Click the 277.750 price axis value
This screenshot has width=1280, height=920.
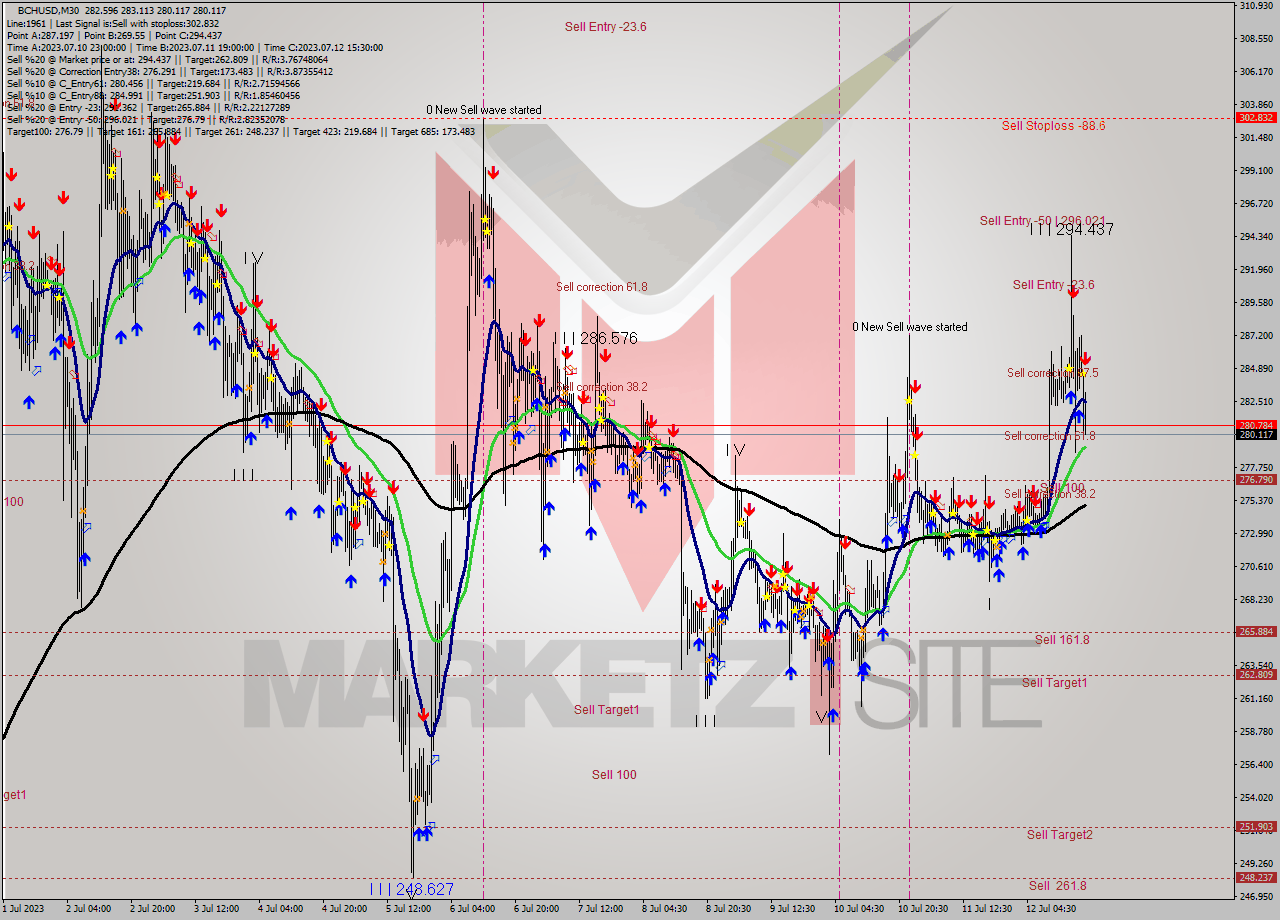[x=1255, y=467]
